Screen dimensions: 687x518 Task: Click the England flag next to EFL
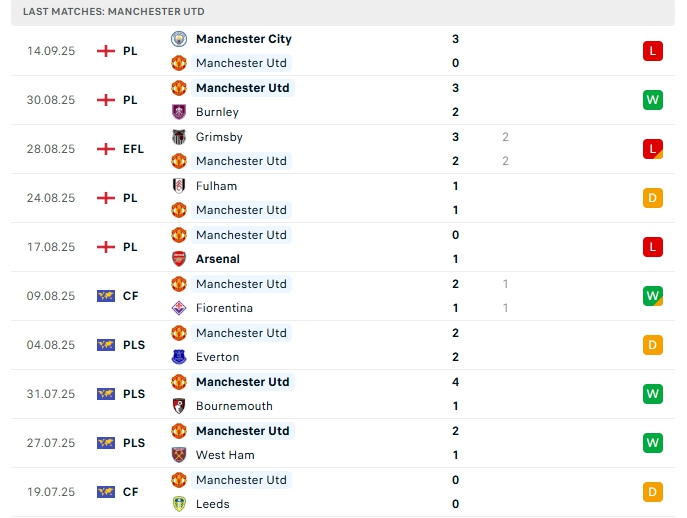pos(106,149)
